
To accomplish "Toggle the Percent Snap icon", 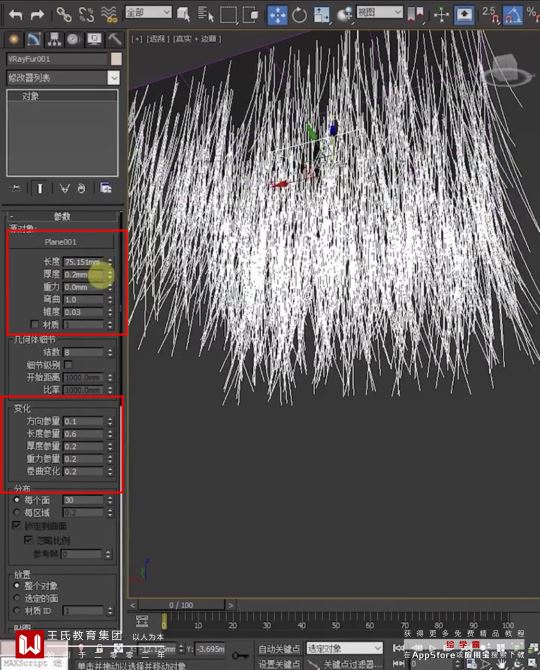I will [533, 15].
